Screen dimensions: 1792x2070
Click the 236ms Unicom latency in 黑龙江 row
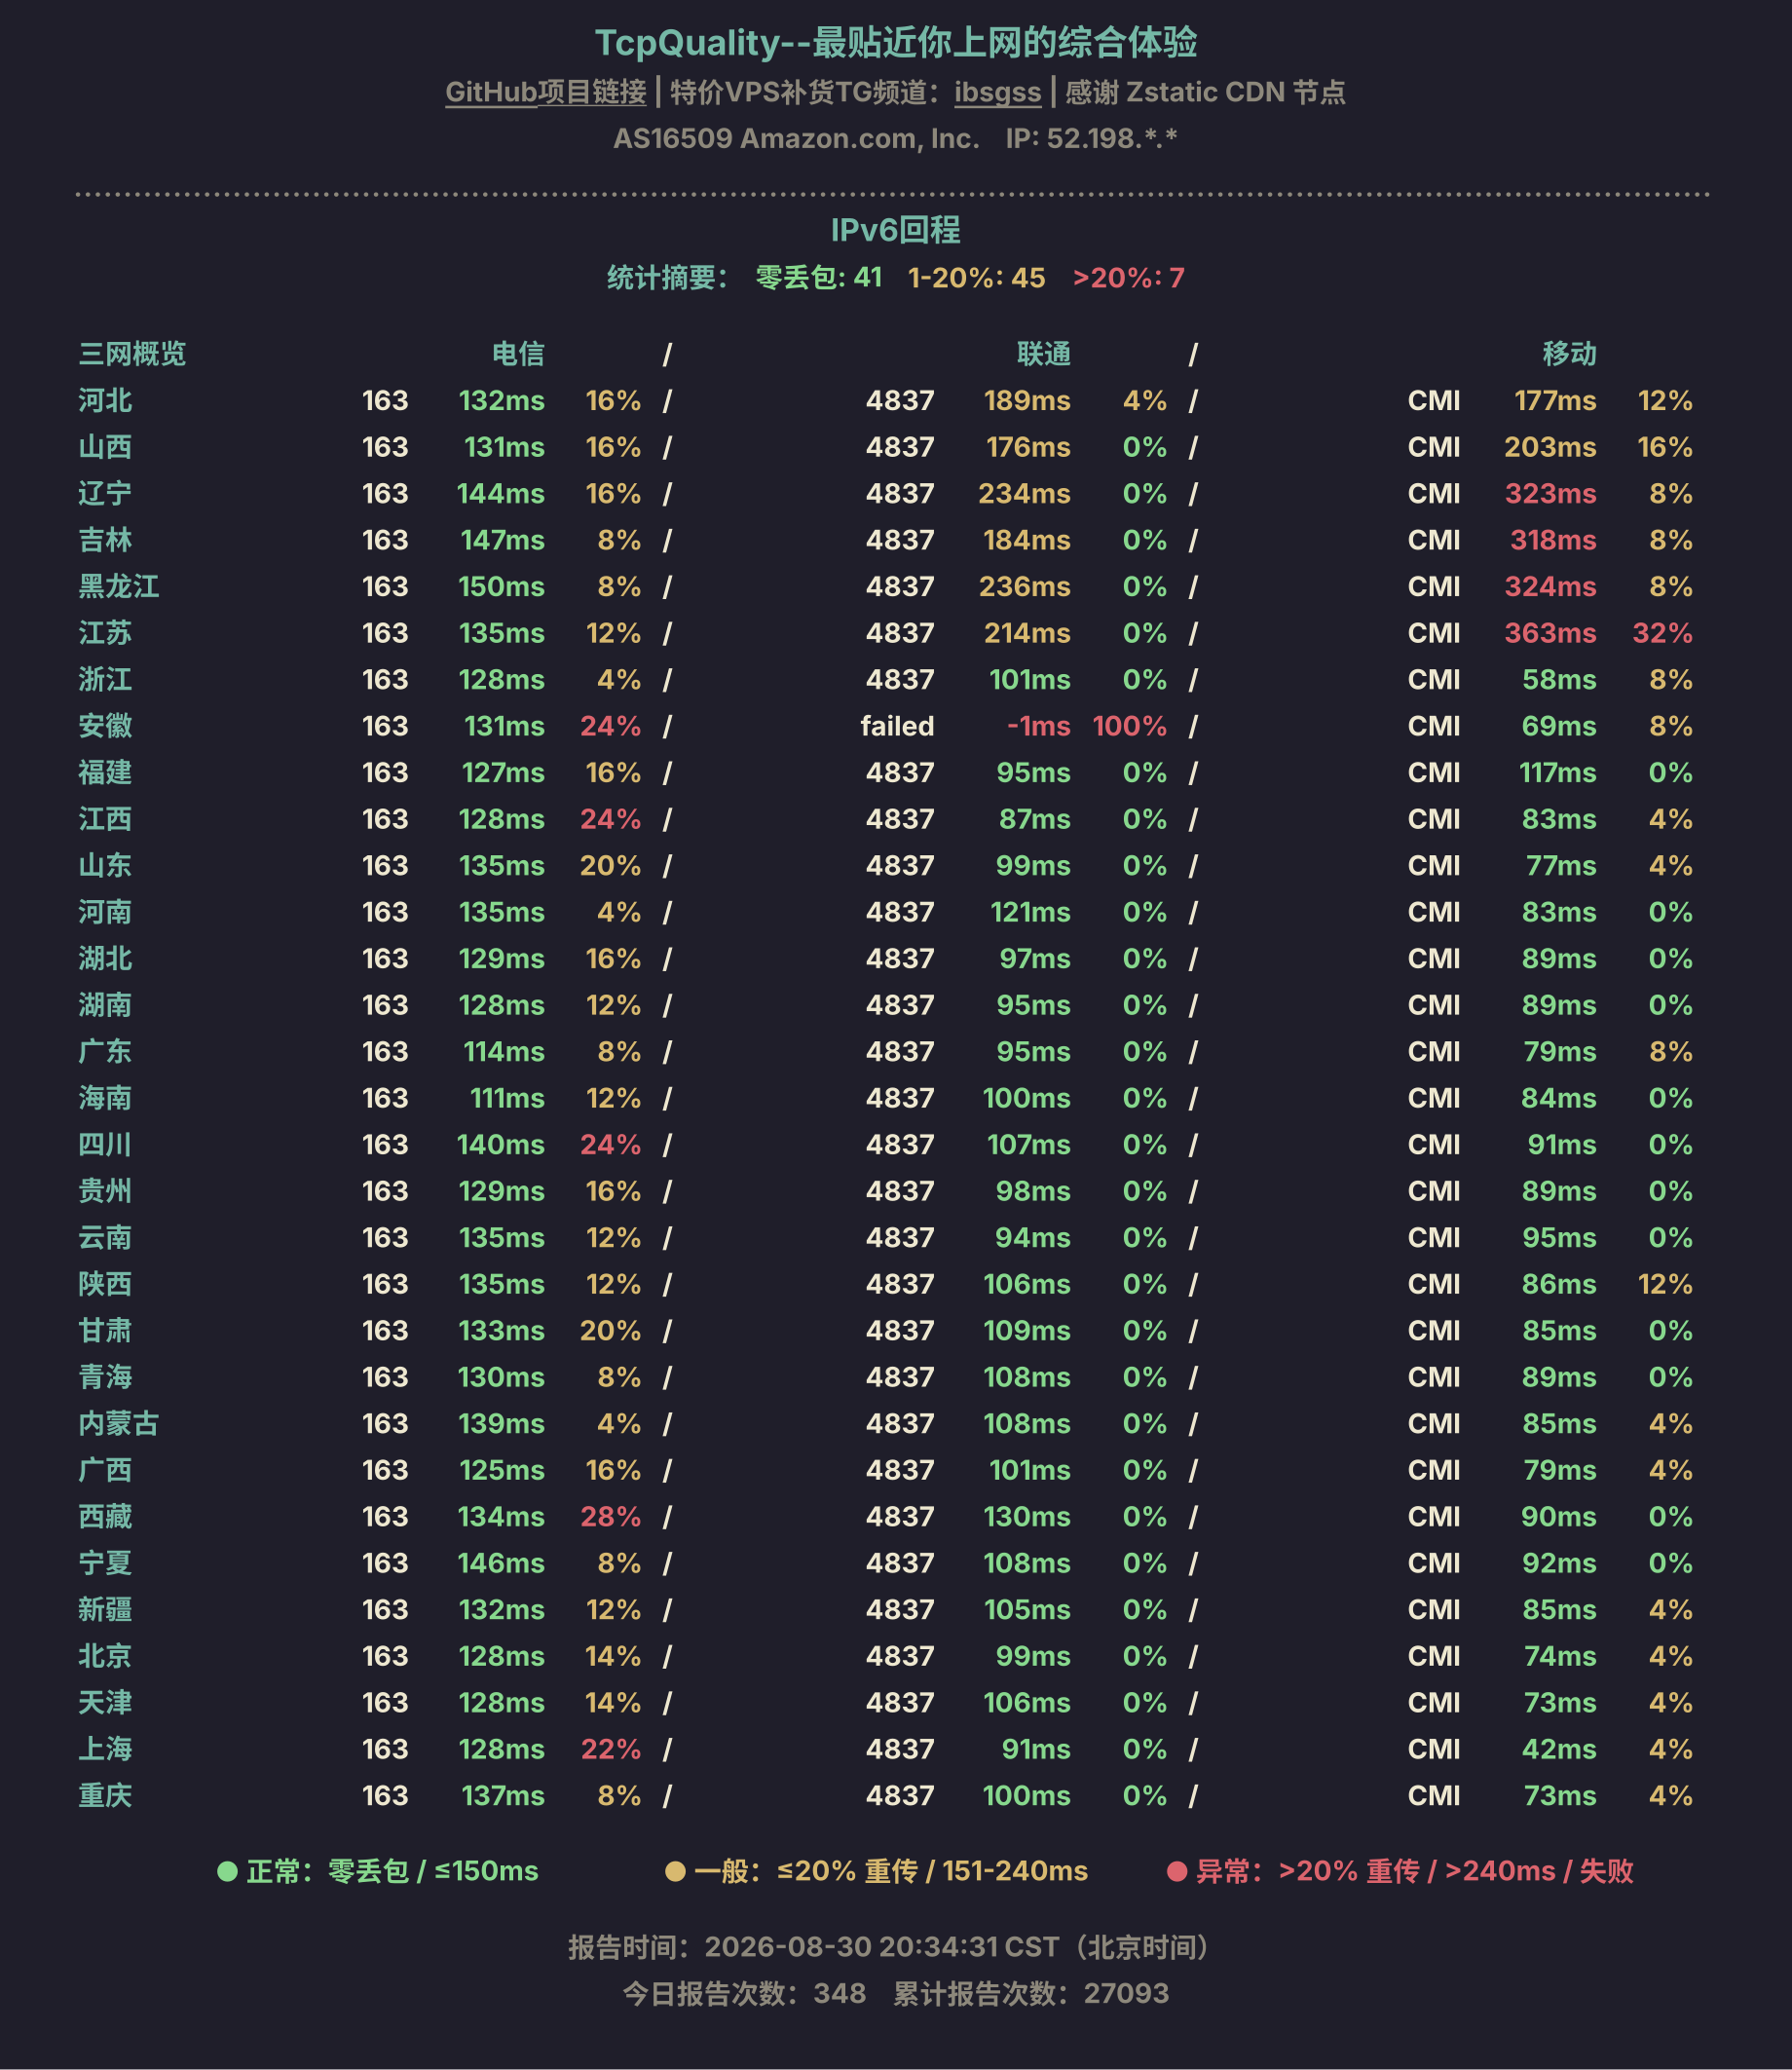pos(1024,586)
